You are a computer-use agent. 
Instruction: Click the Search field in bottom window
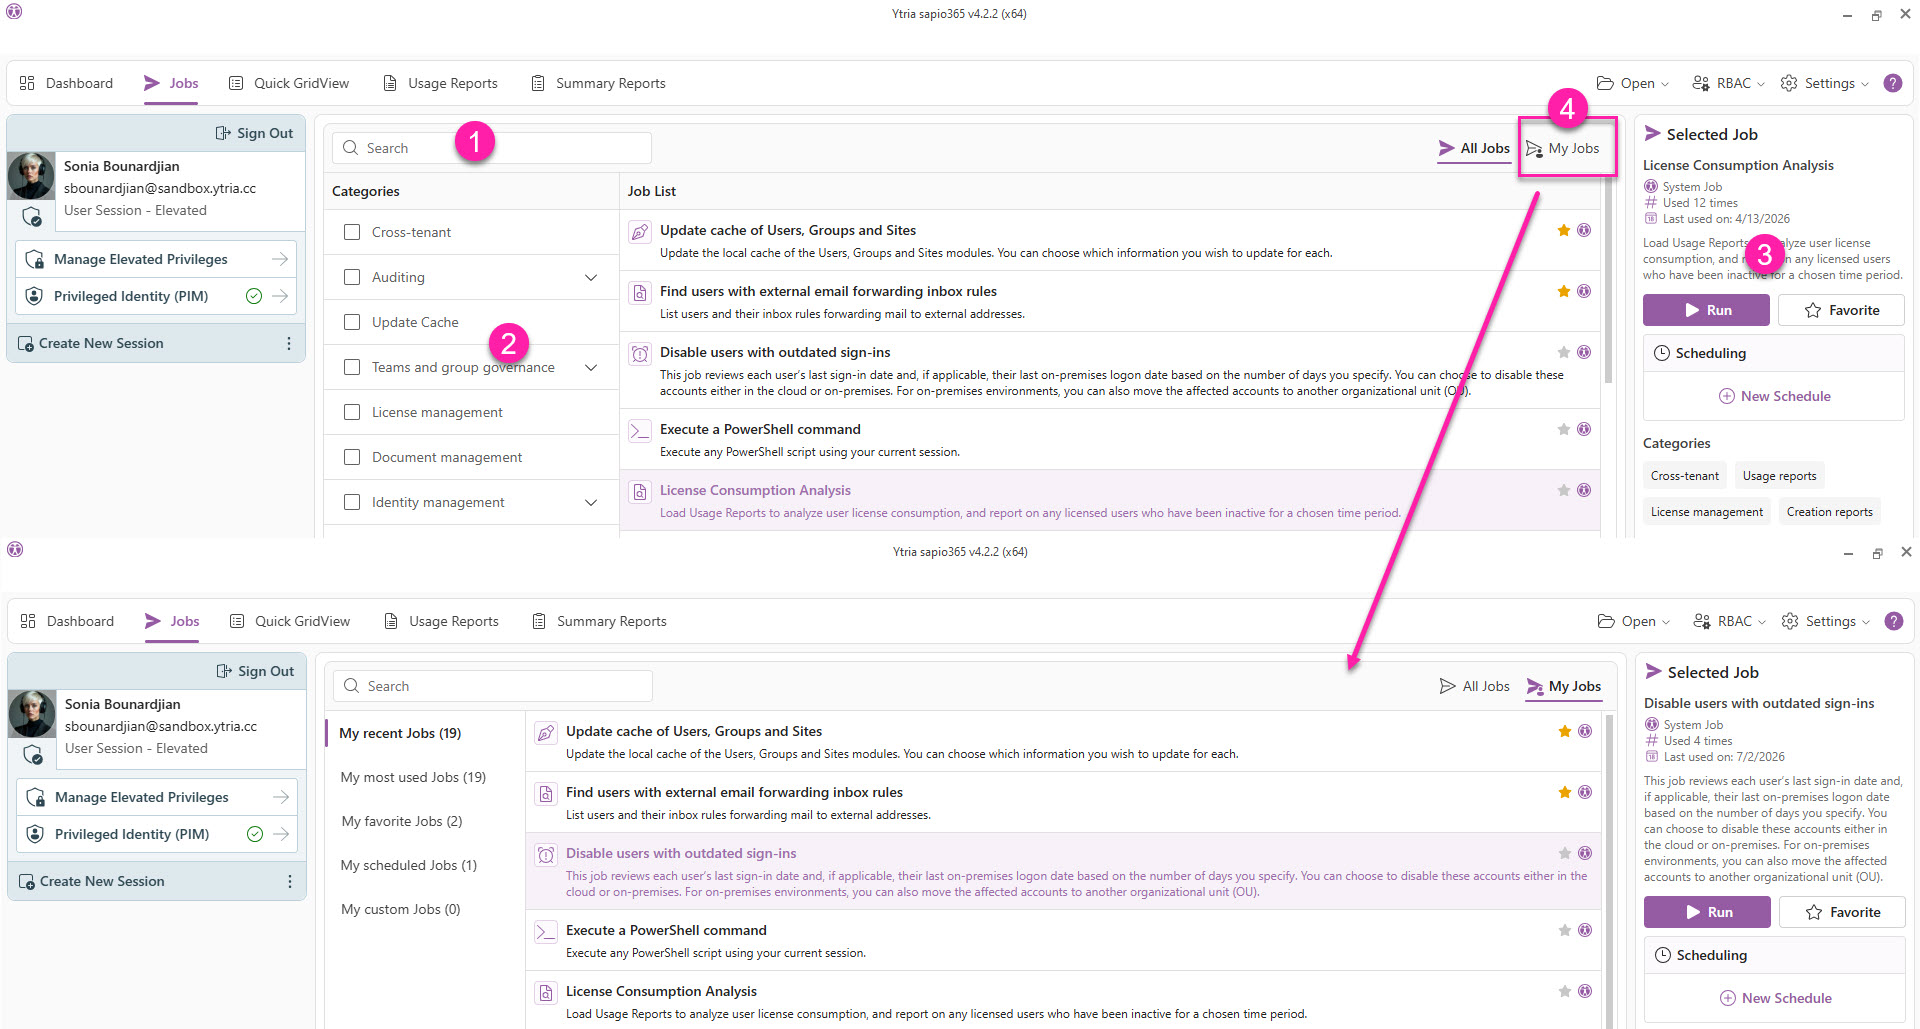pyautogui.click(x=493, y=686)
